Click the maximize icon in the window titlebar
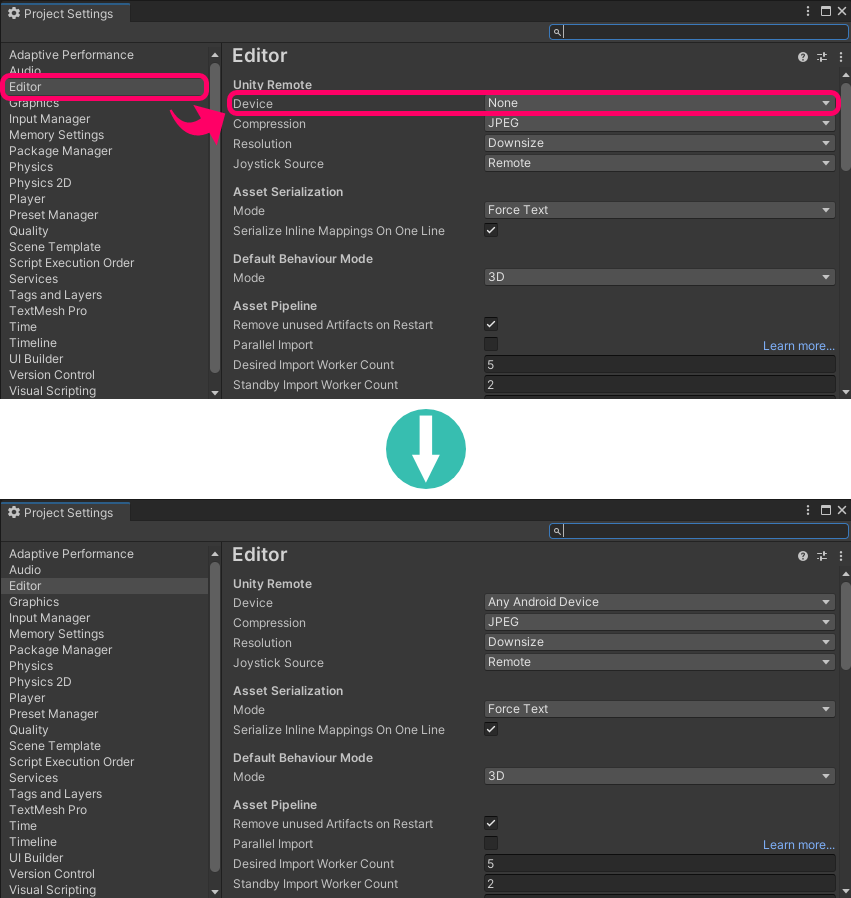The image size is (851, 898). 826,11
